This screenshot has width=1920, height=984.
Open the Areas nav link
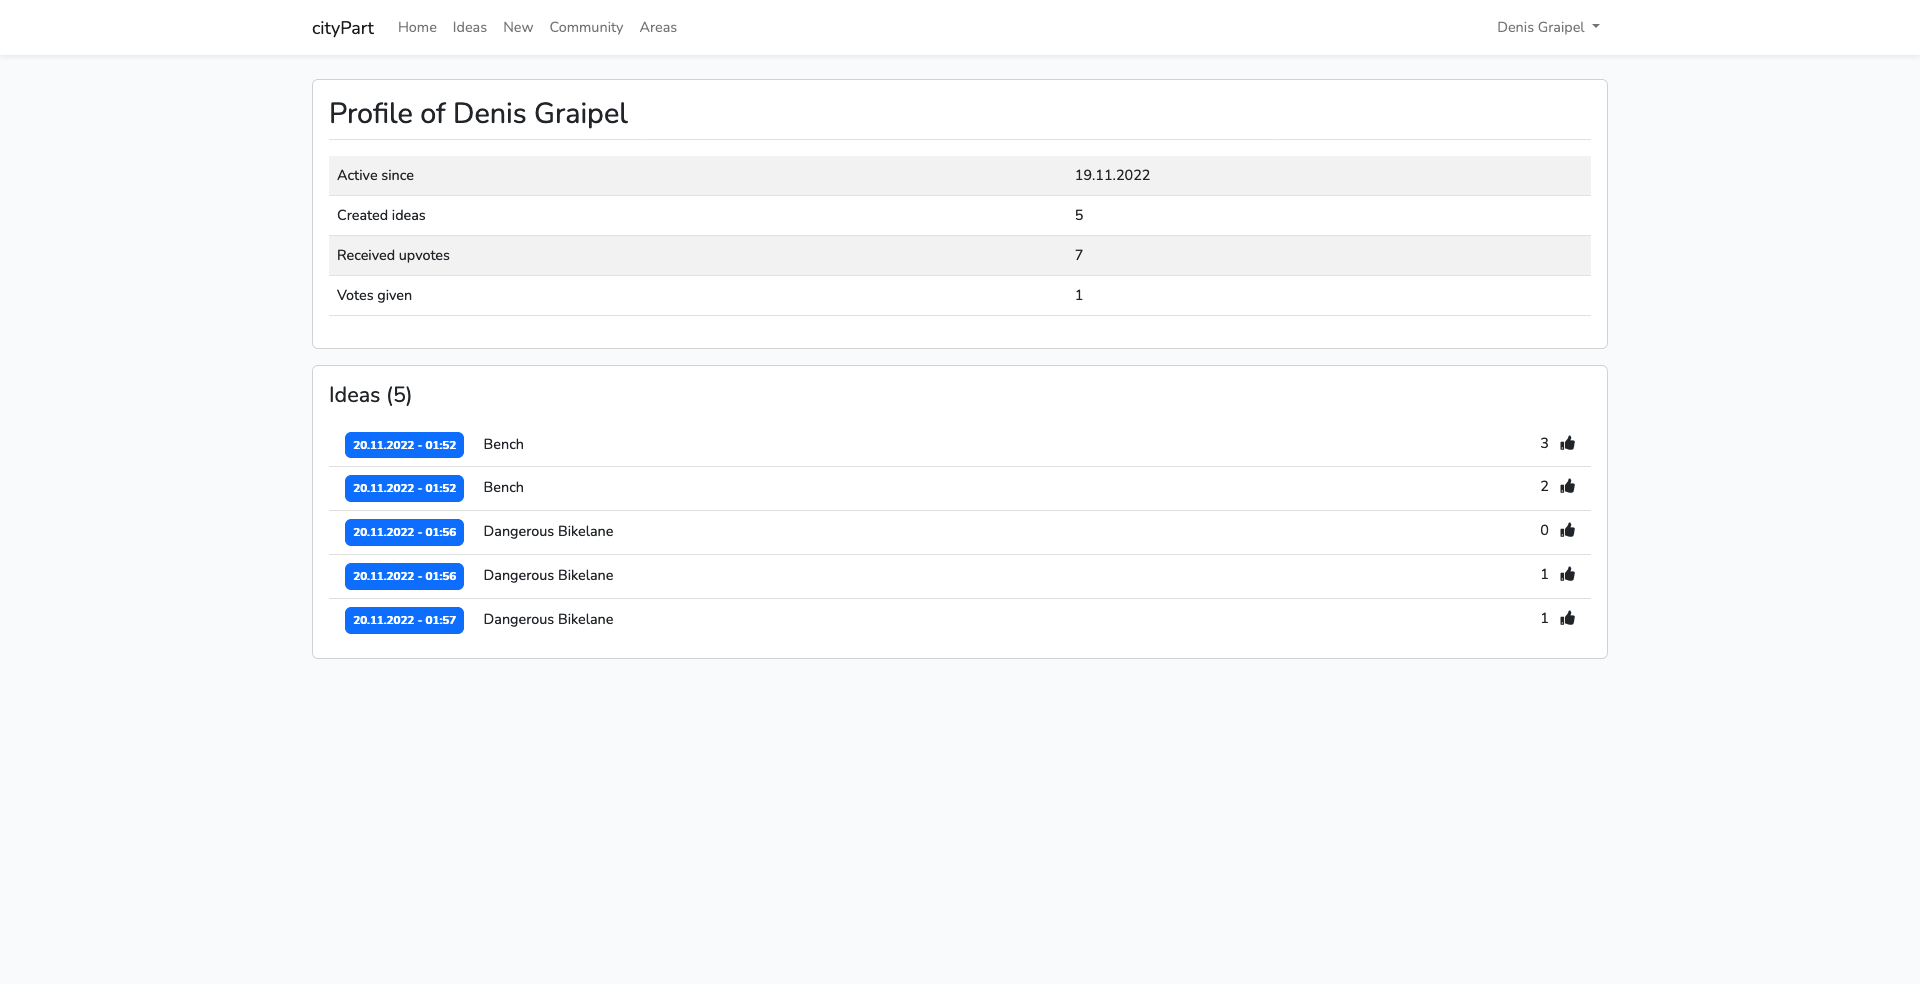click(658, 27)
